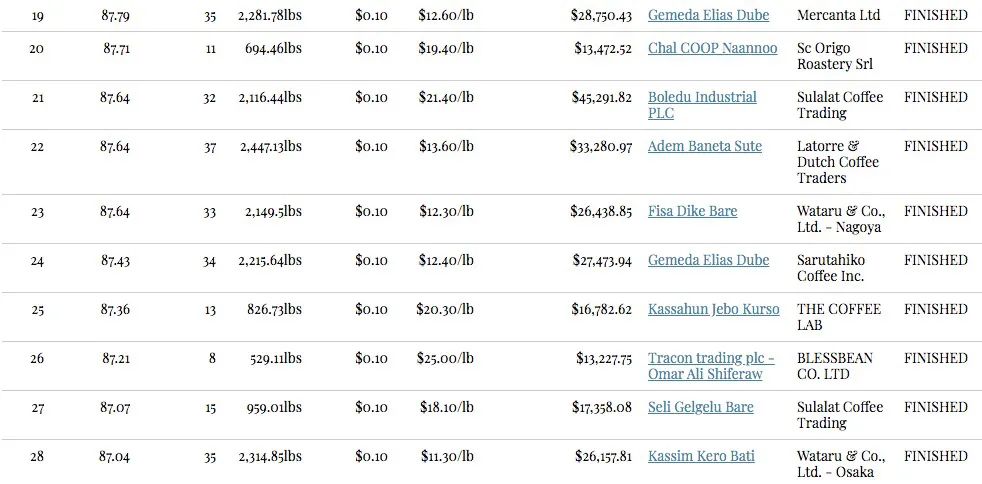Open Tracon trading plc Omar Ali Shiferaw link
The image size is (982, 484).
point(711,366)
